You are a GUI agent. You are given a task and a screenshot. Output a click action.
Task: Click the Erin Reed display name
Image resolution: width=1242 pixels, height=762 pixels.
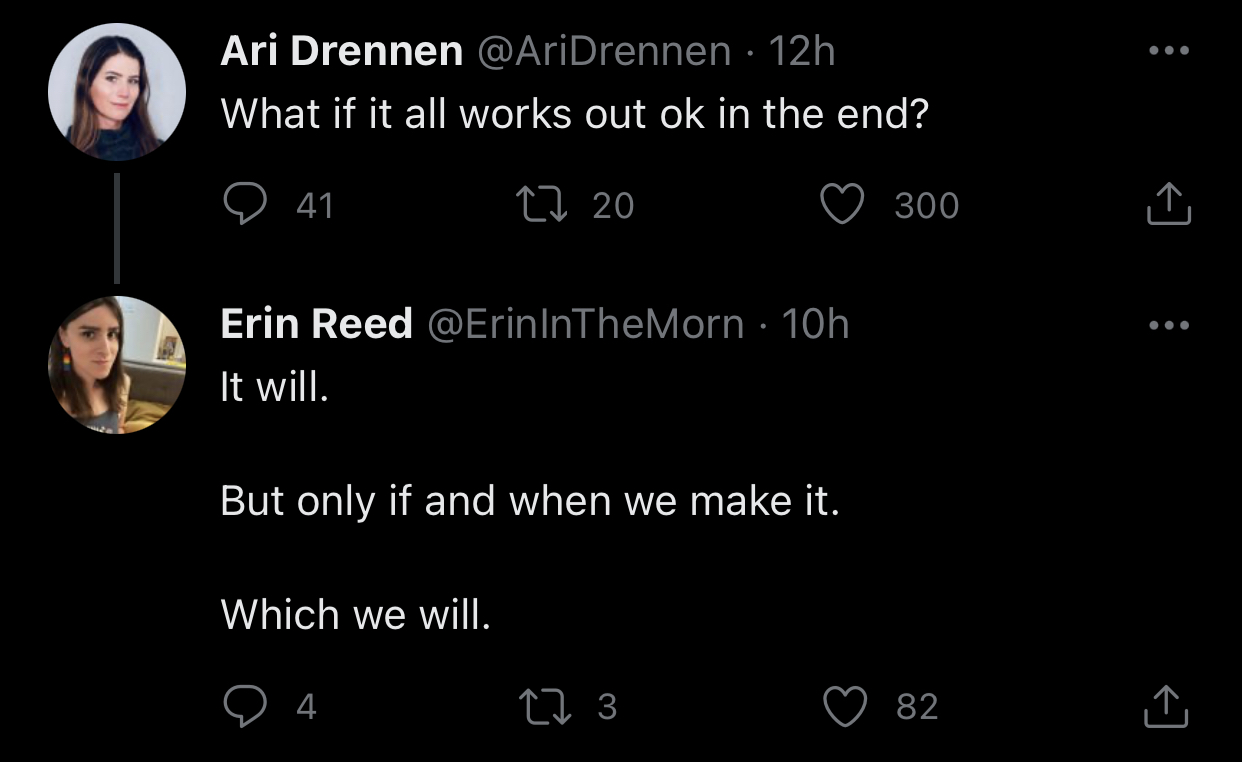tap(316, 324)
